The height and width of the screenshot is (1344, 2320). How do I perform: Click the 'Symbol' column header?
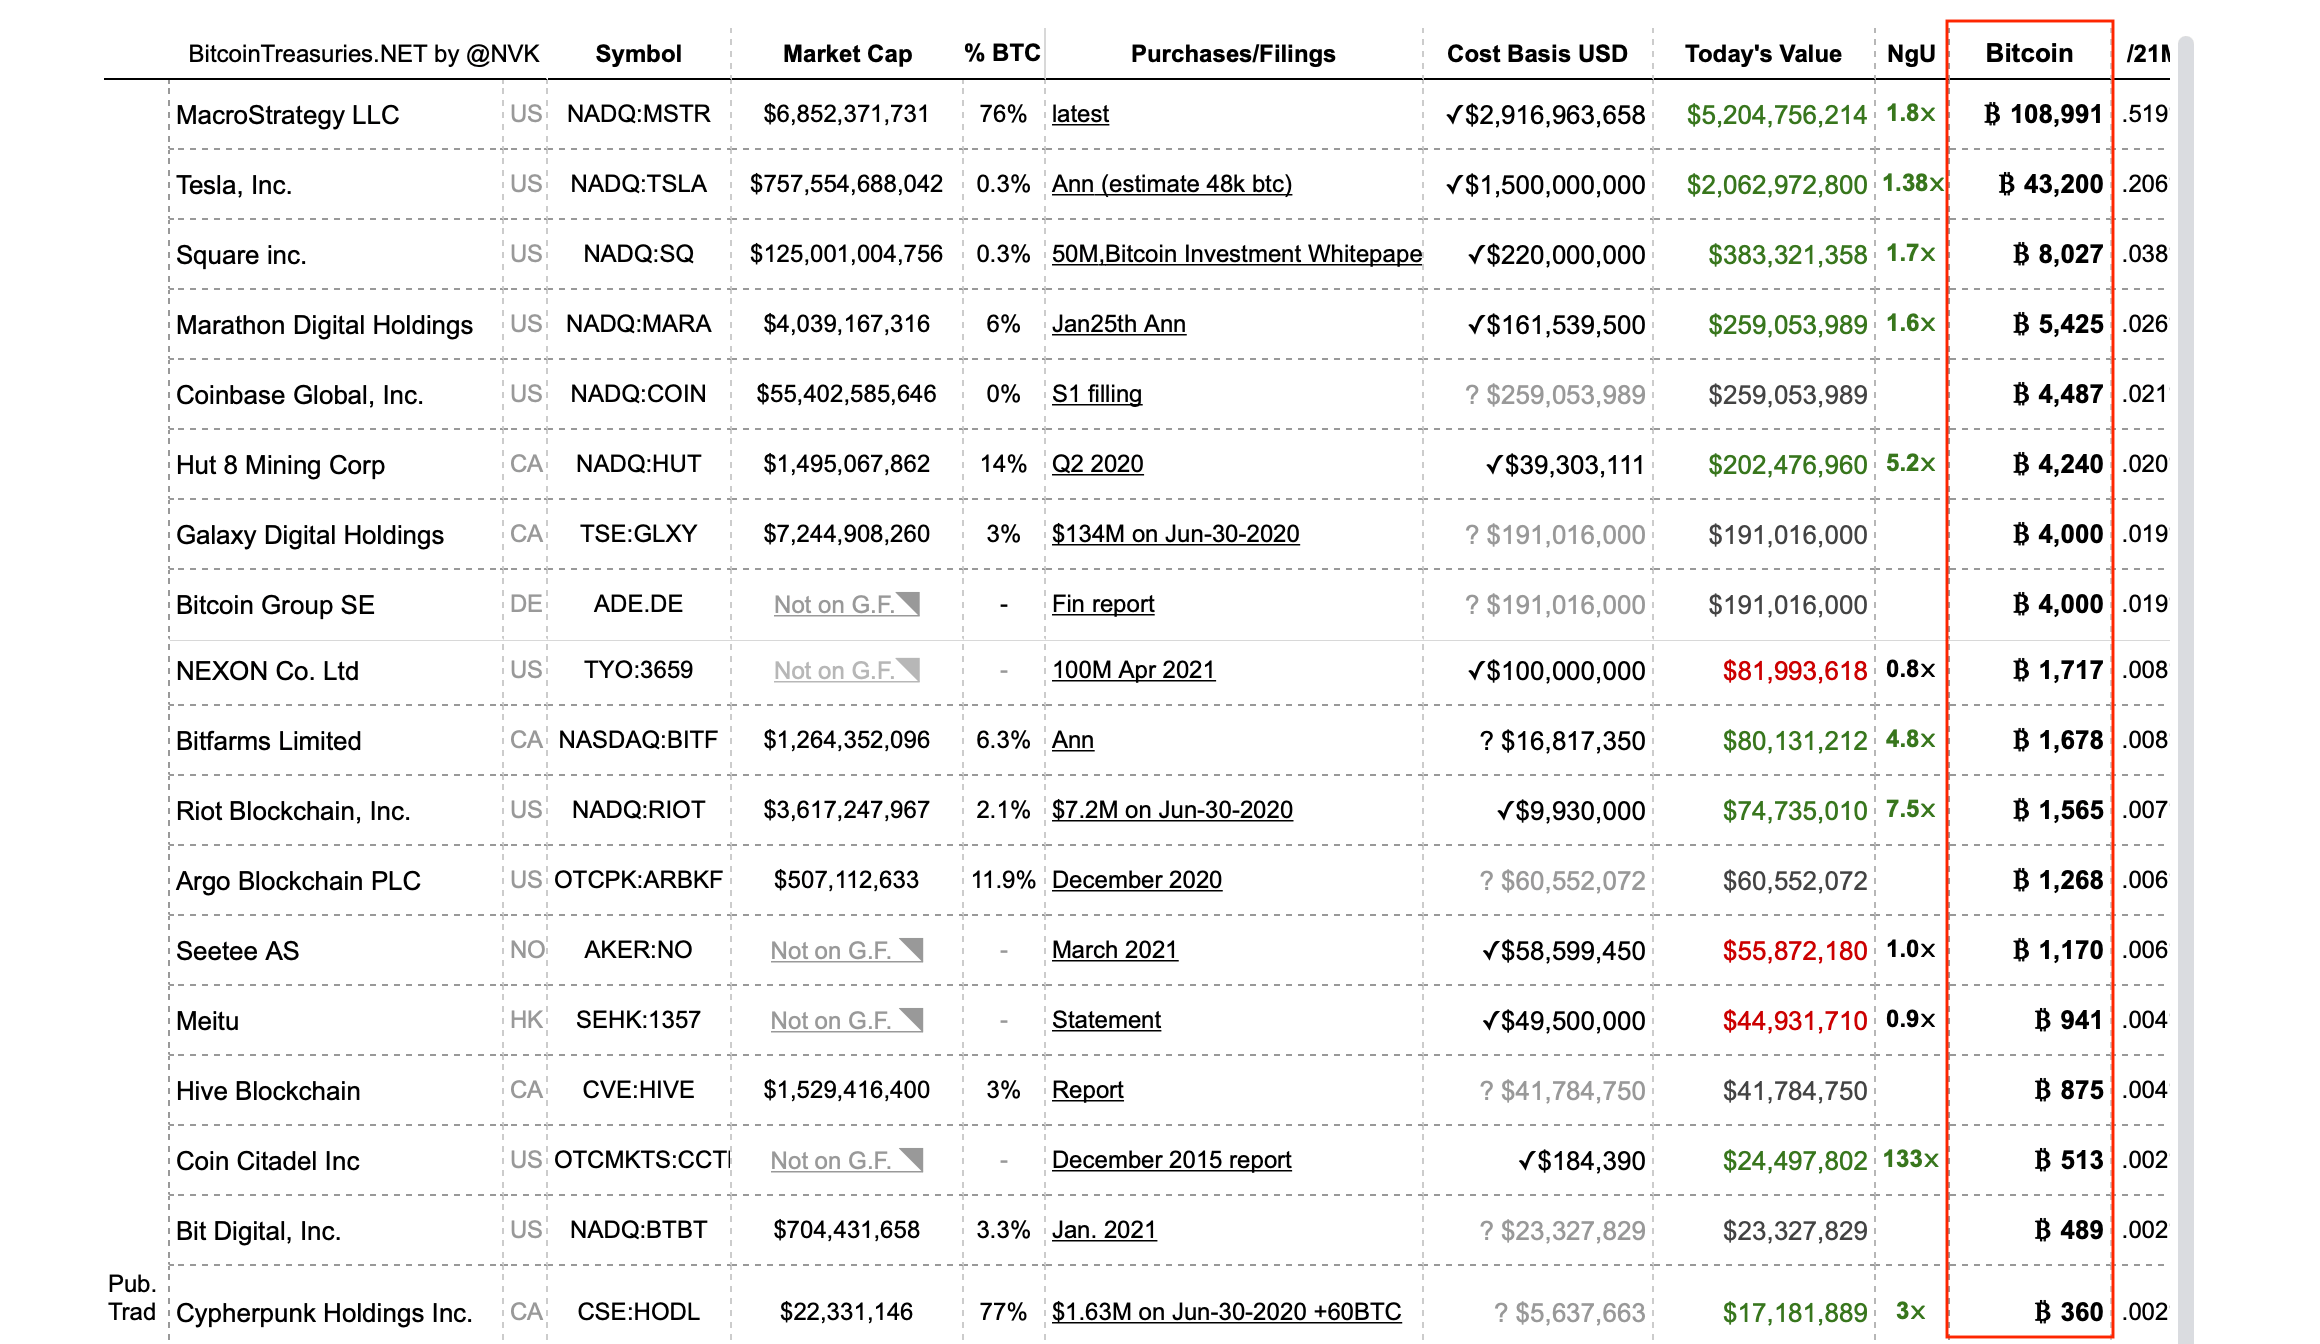coord(638,54)
